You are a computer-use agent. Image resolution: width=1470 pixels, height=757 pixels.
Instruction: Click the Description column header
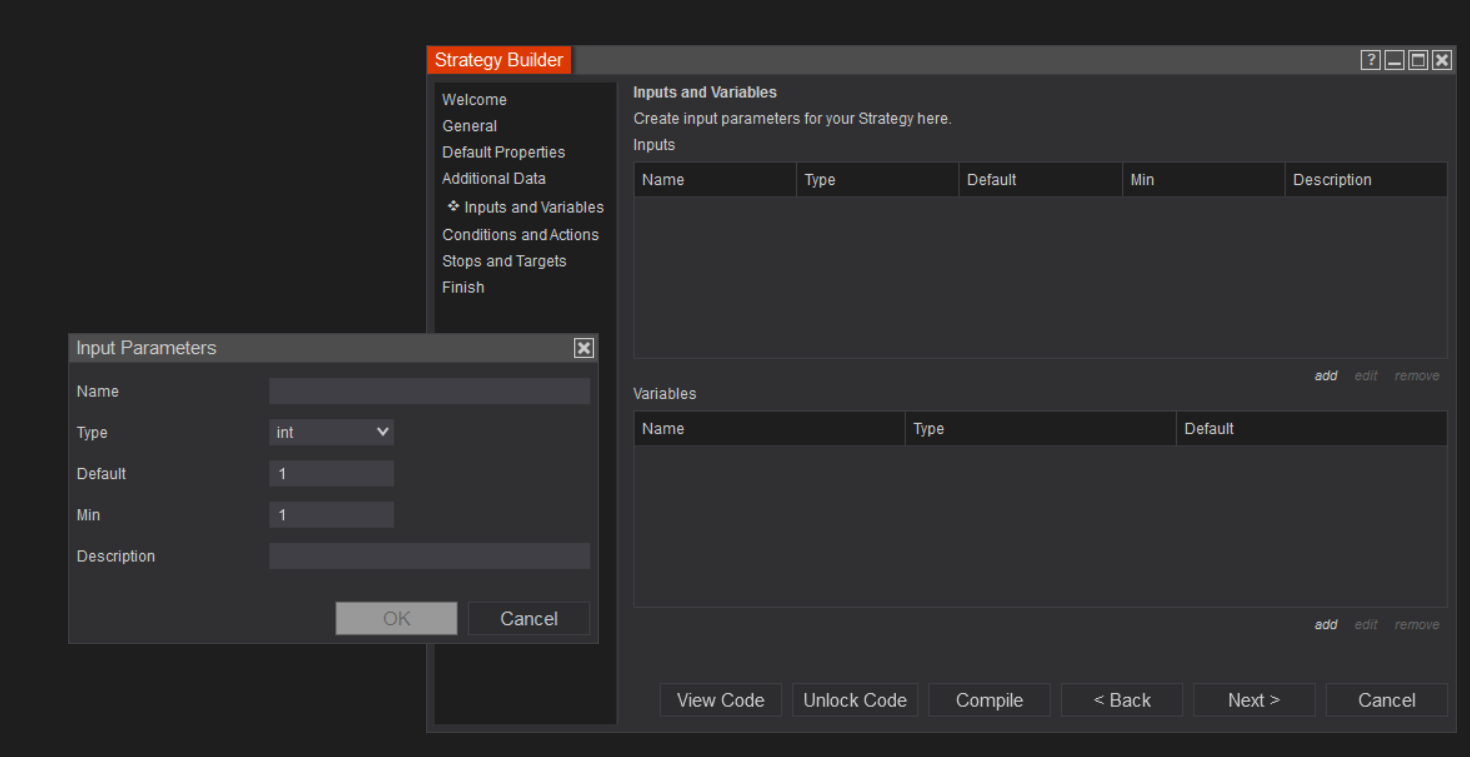[x=1366, y=180]
